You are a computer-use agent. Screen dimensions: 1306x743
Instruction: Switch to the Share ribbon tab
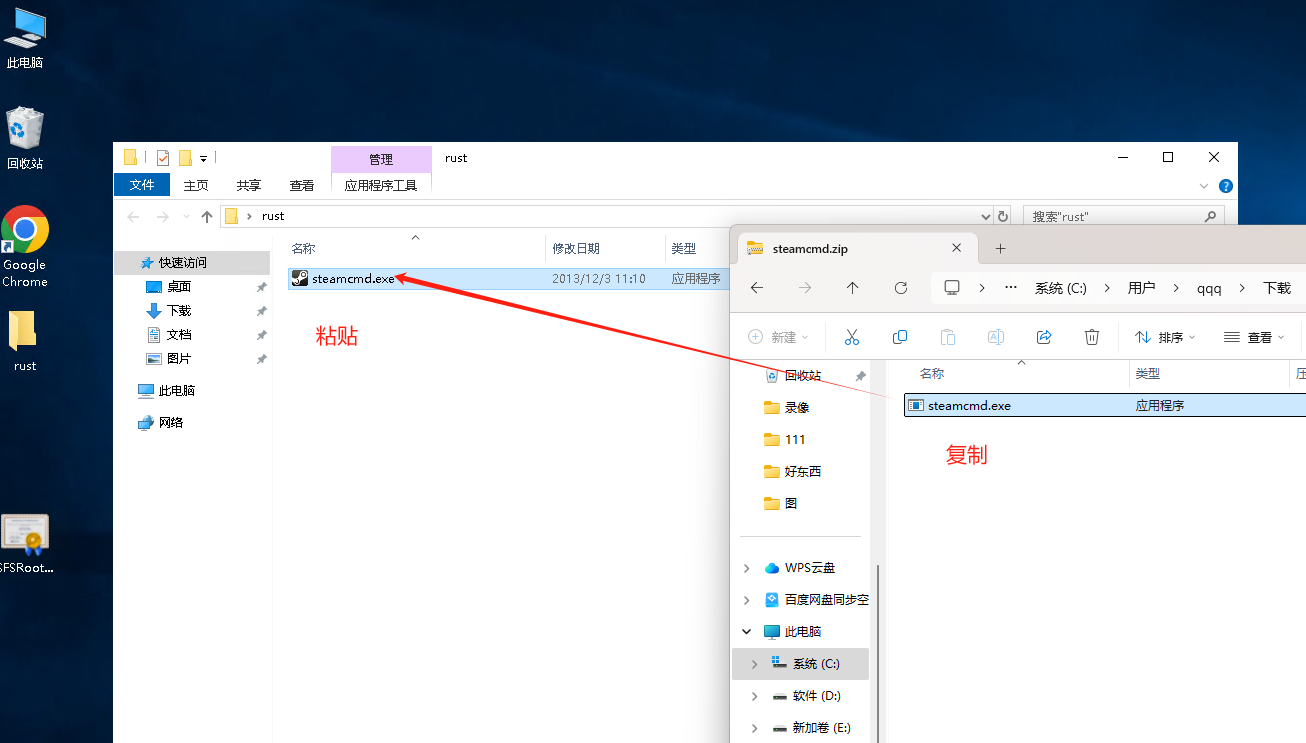click(249, 185)
